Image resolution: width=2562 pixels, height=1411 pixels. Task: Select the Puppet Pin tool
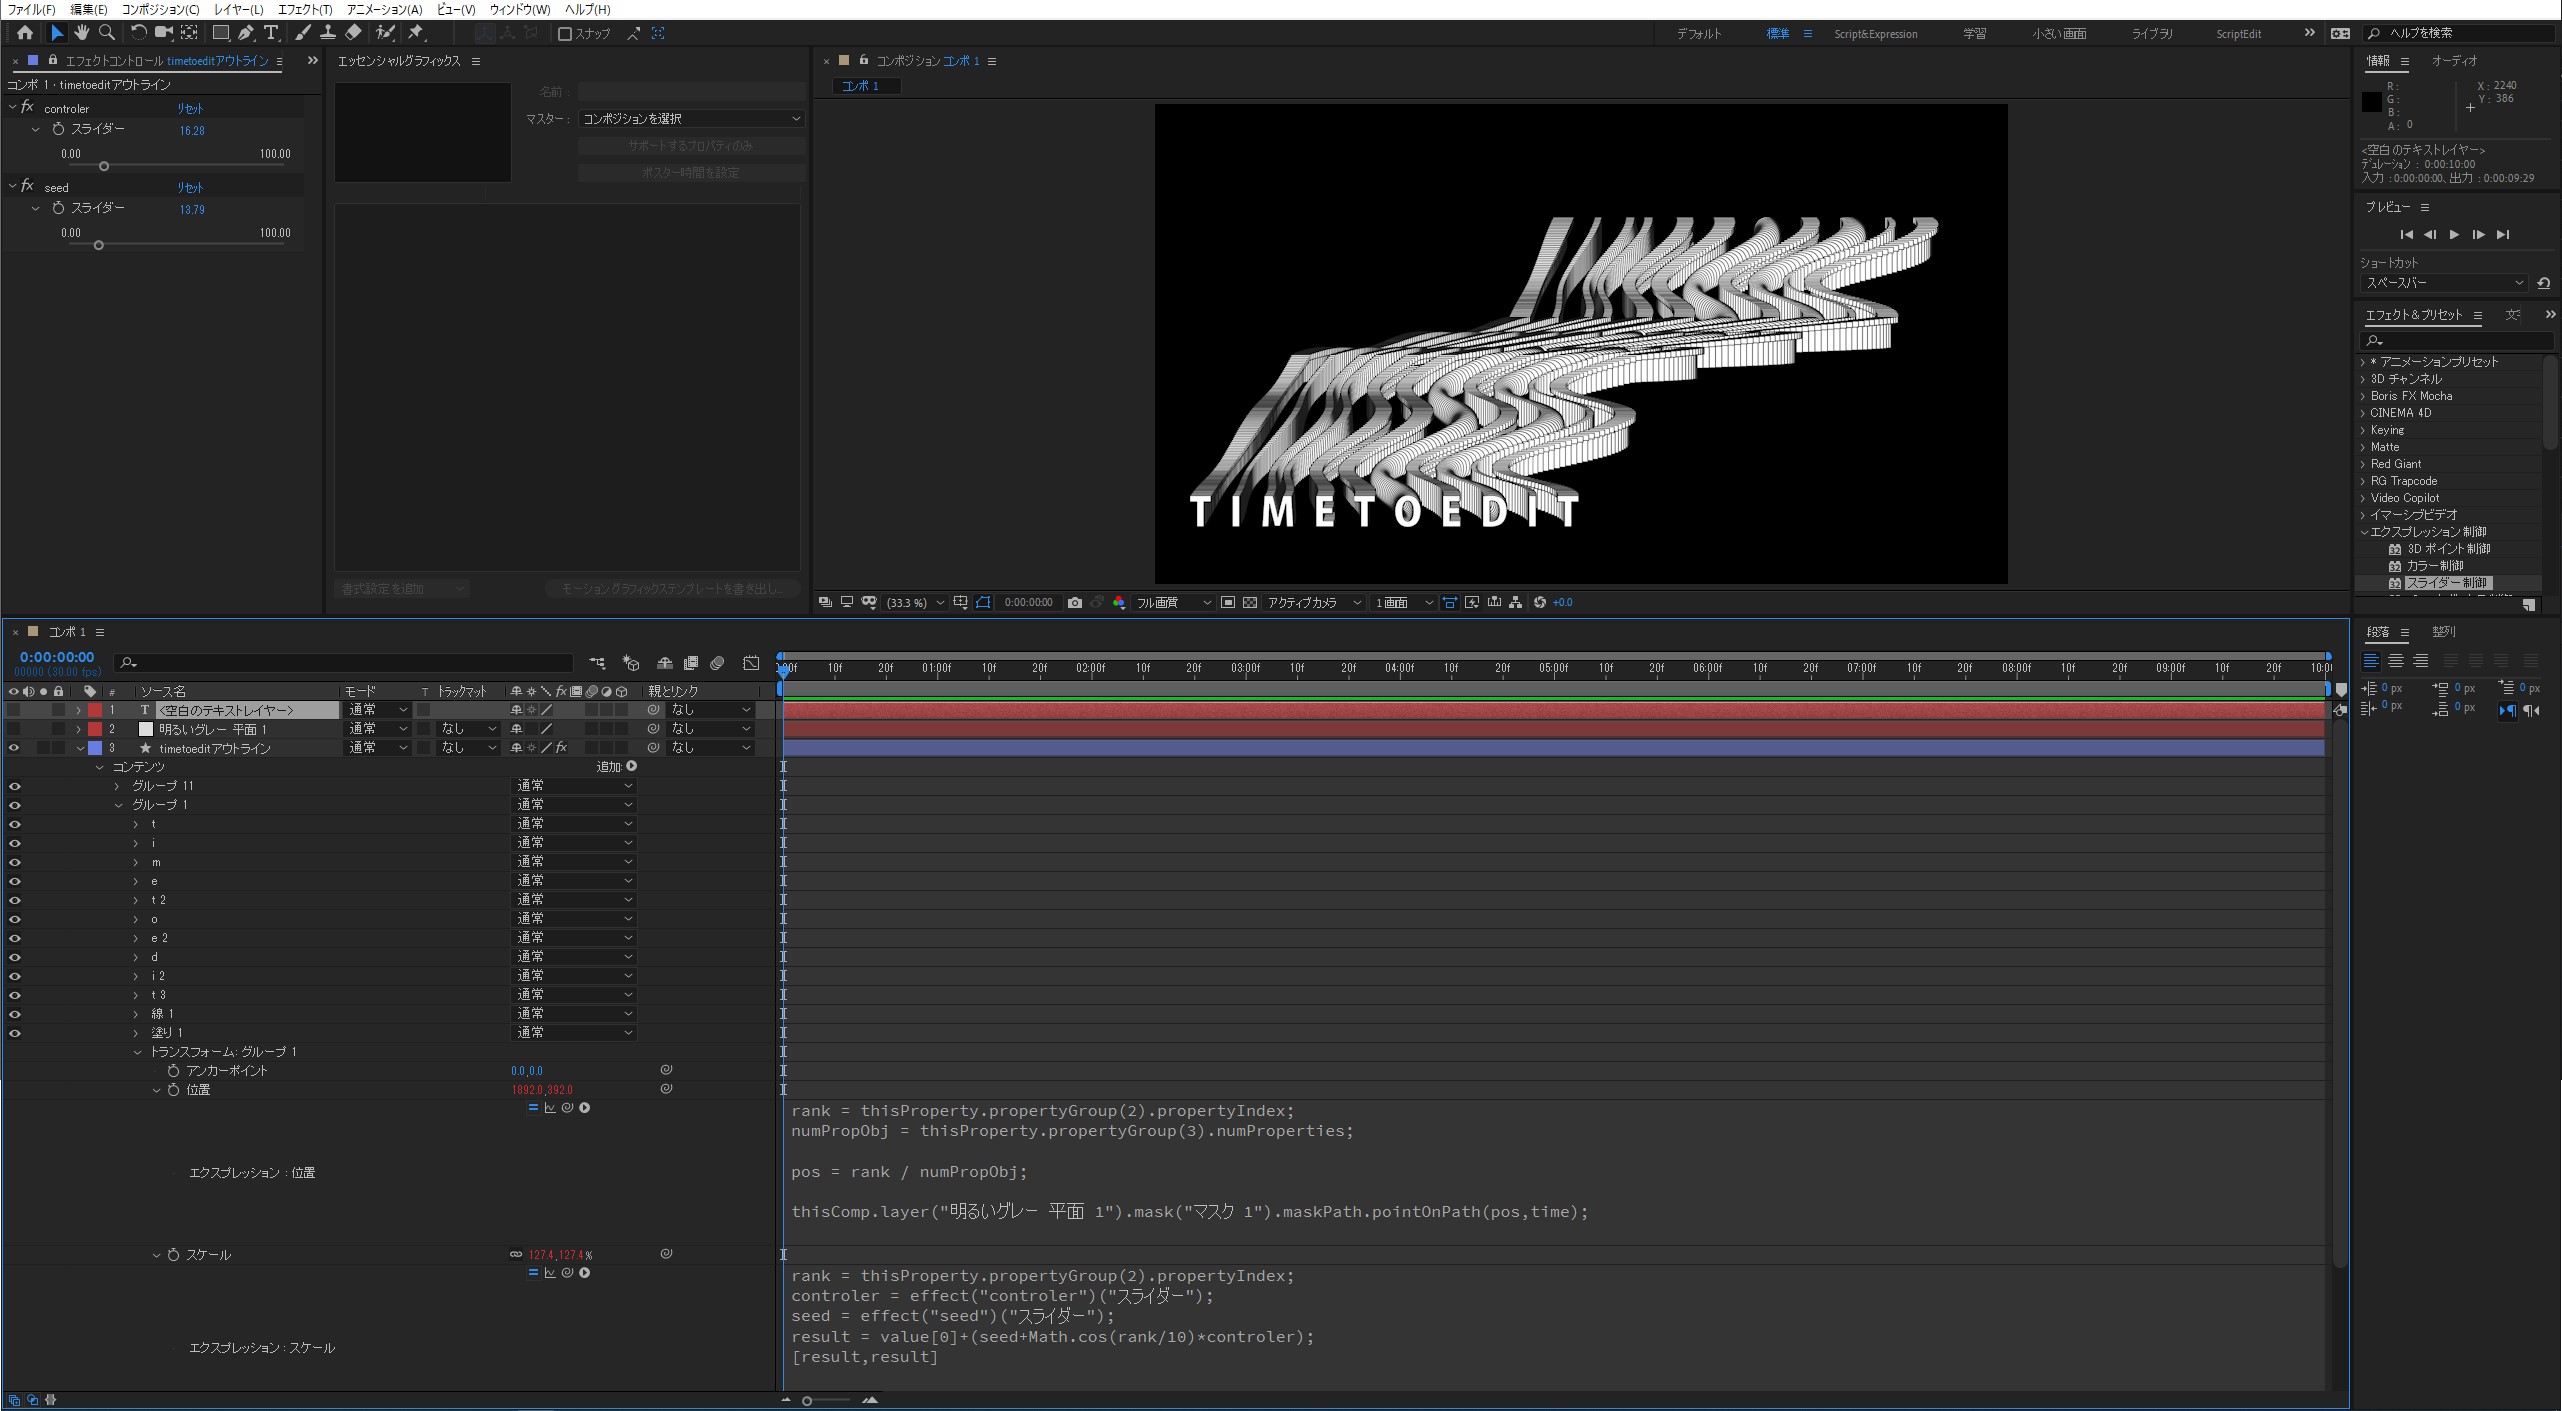416,33
